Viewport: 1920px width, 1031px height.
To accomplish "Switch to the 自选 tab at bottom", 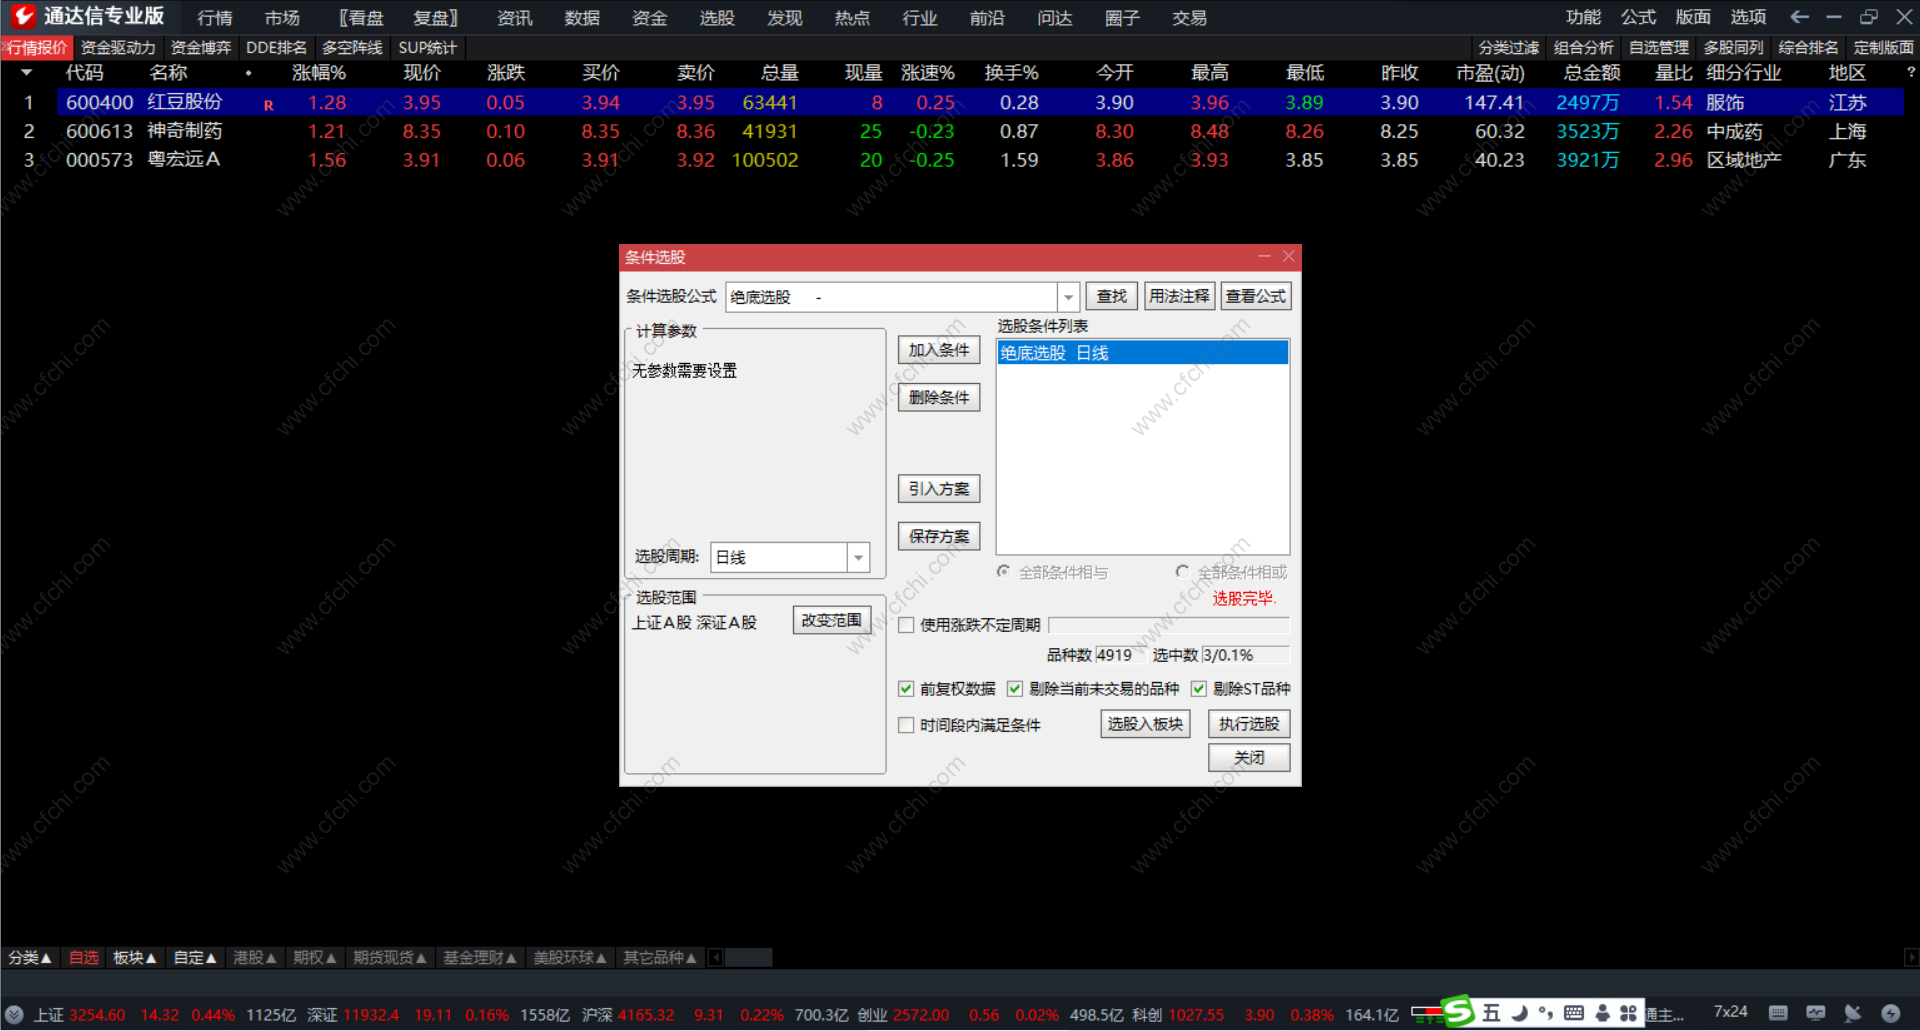I will click(x=83, y=957).
